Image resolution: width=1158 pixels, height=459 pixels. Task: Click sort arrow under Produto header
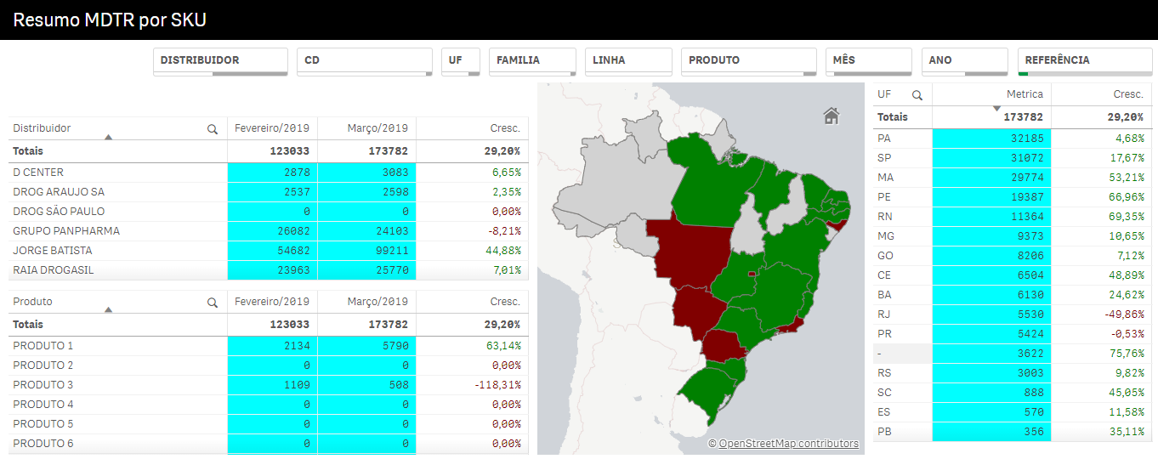click(x=108, y=310)
